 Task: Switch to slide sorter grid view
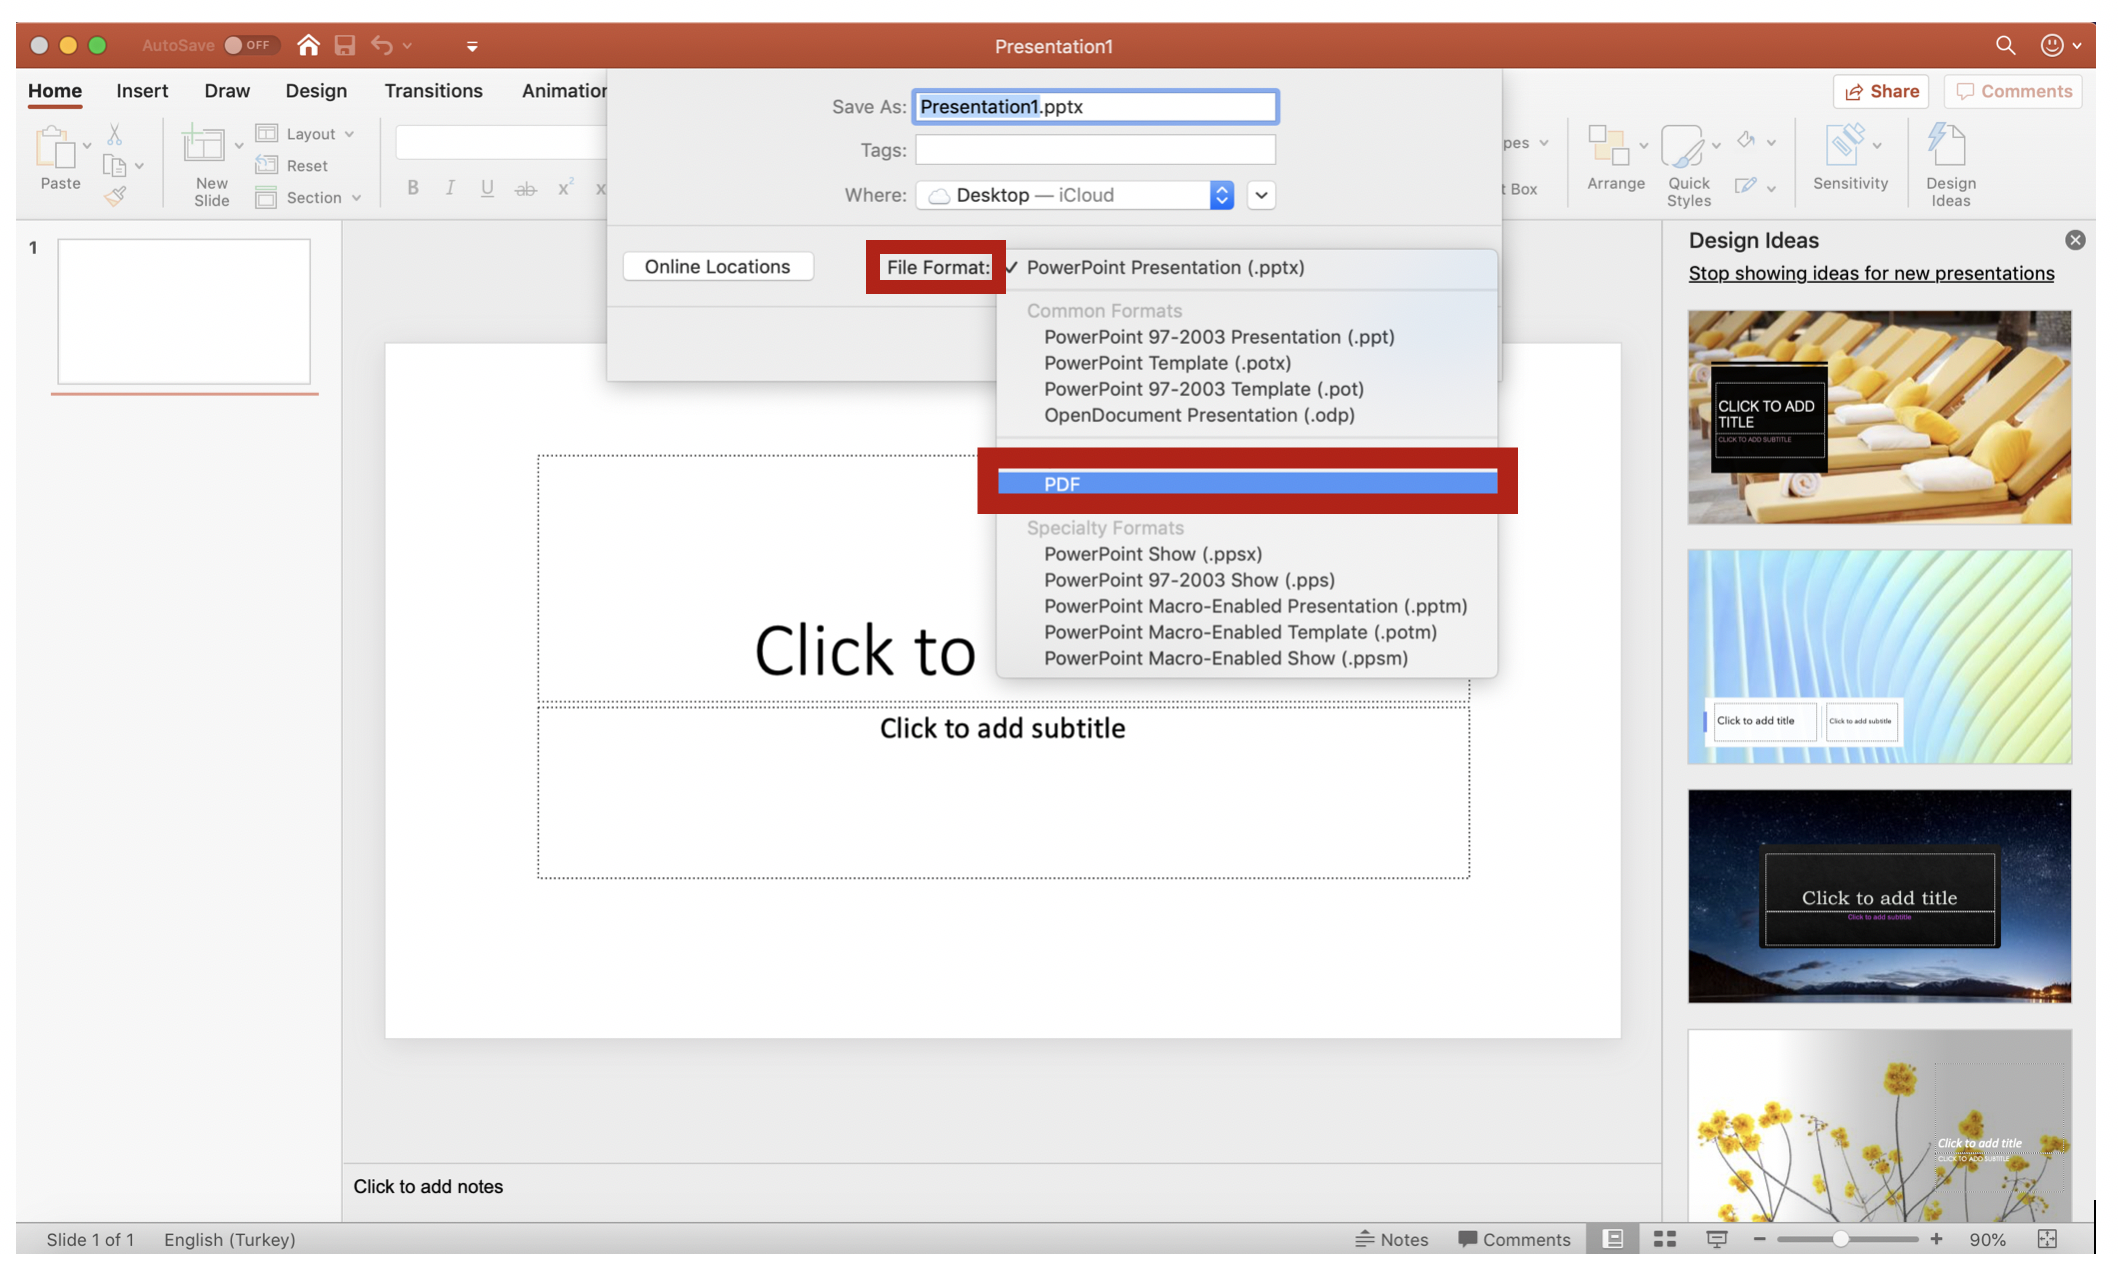[1665, 1239]
